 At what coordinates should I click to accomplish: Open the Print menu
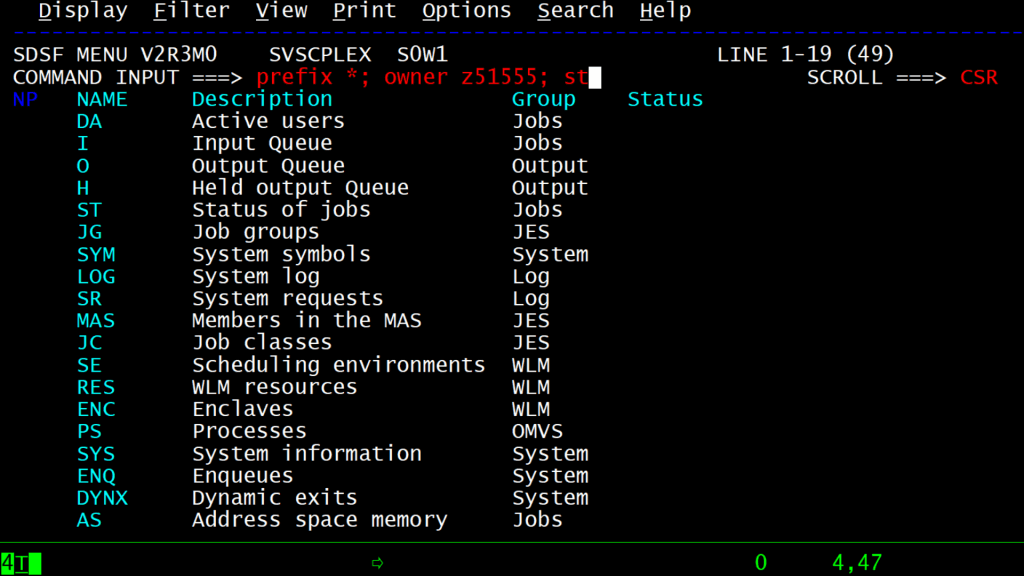(x=364, y=10)
